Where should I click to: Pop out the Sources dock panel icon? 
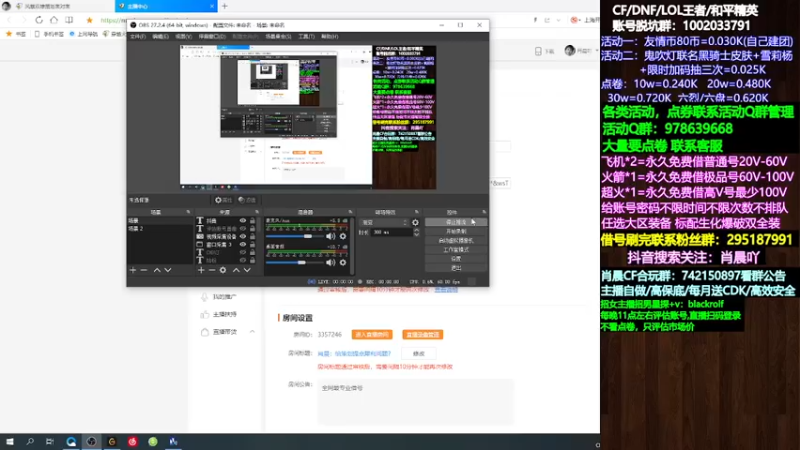coord(257,212)
